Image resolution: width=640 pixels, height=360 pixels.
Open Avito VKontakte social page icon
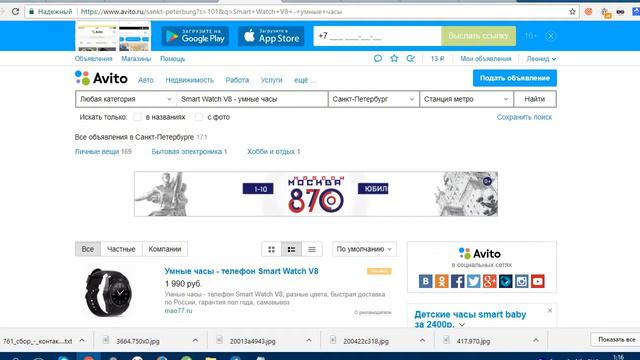point(425,281)
